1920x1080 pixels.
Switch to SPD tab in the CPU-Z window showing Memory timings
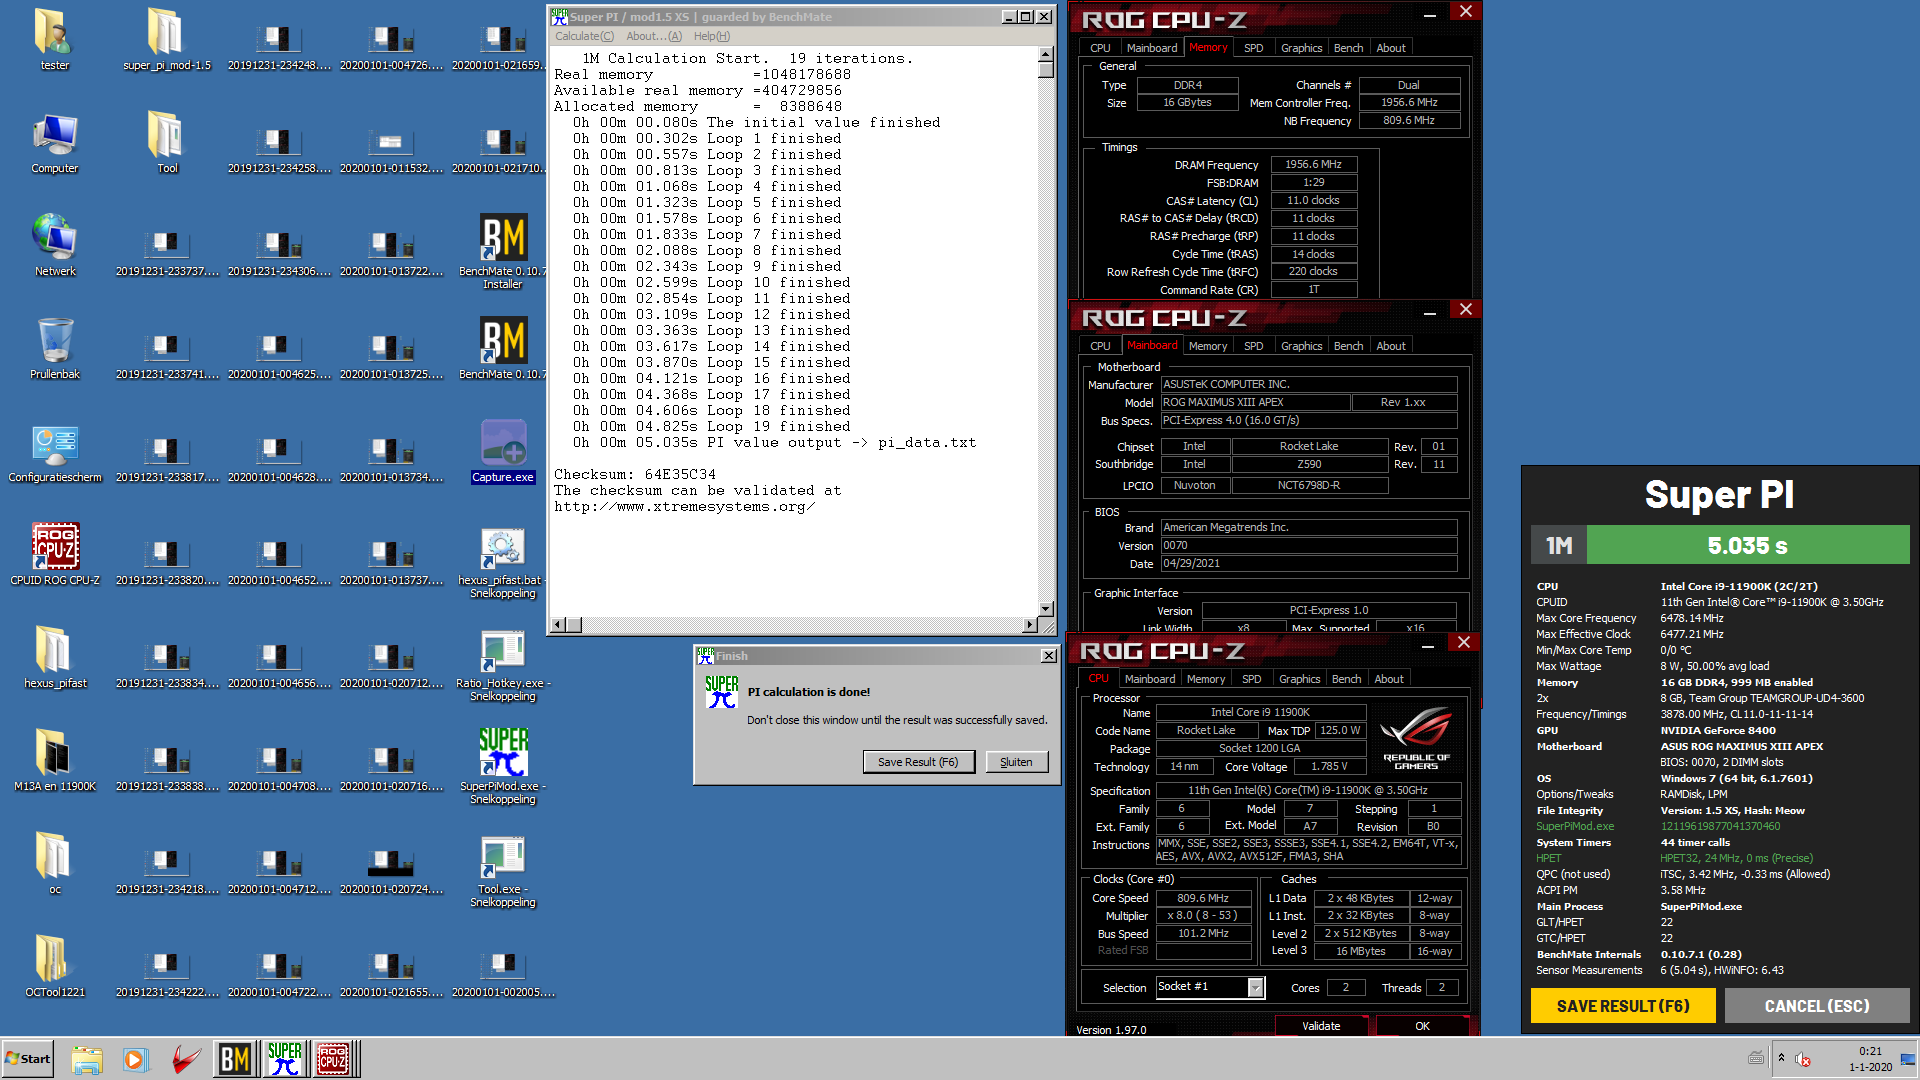pyautogui.click(x=1253, y=48)
